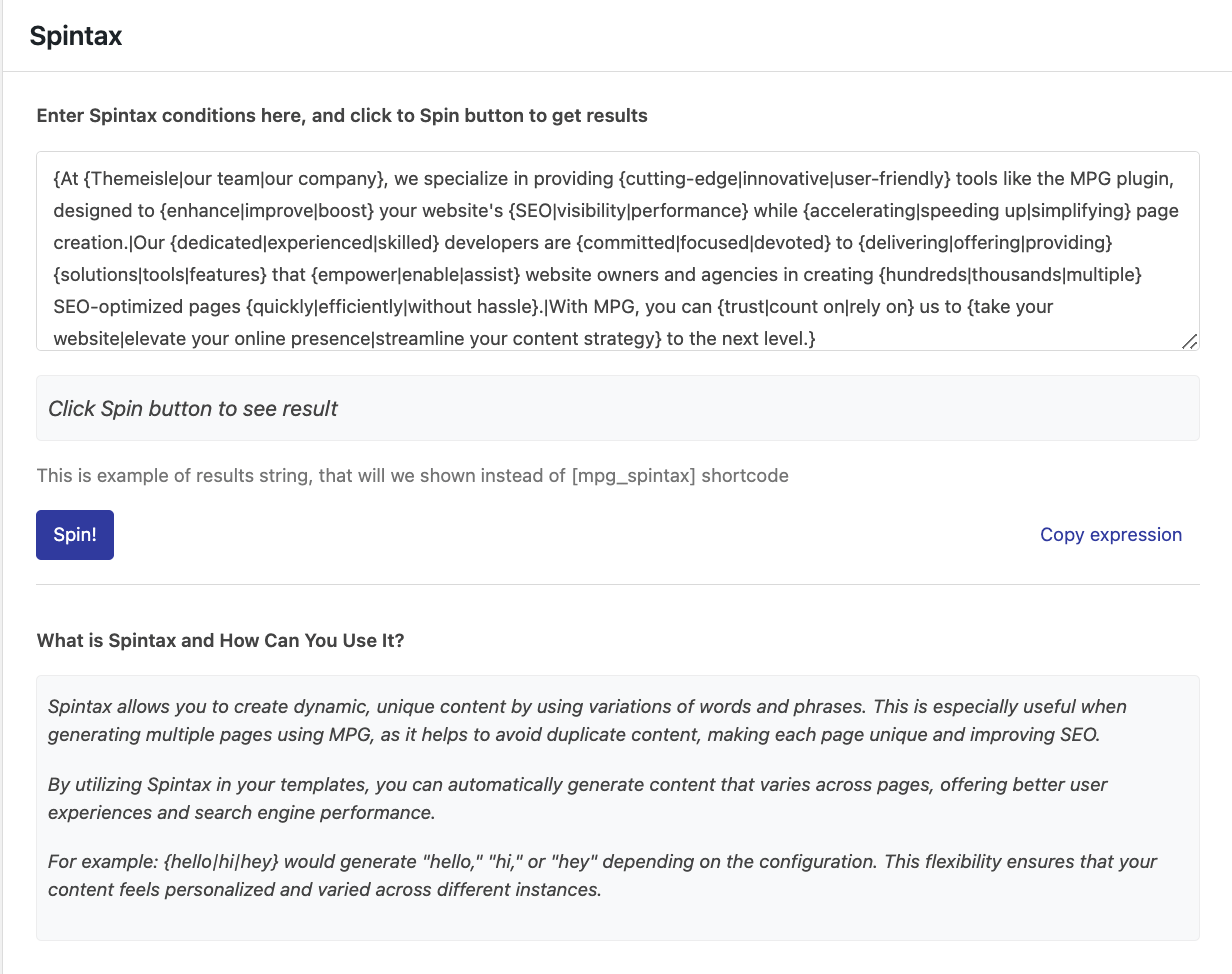Click the 'Click Spin button to see result' box
Image resolution: width=1232 pixels, height=974 pixels.
(x=617, y=408)
